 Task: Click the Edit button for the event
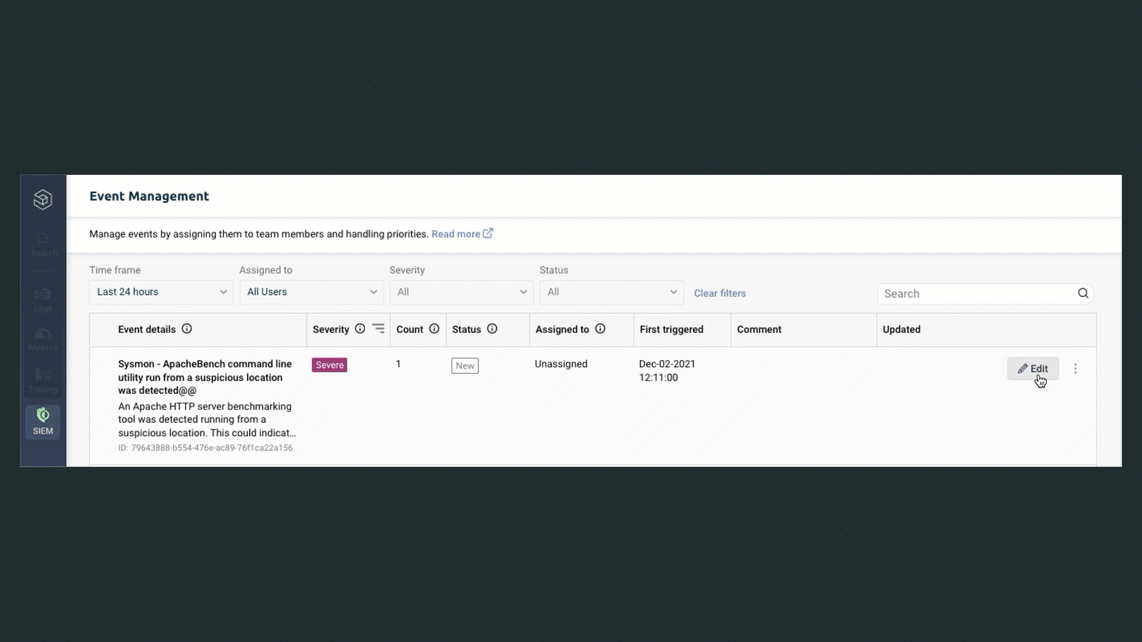click(1032, 369)
